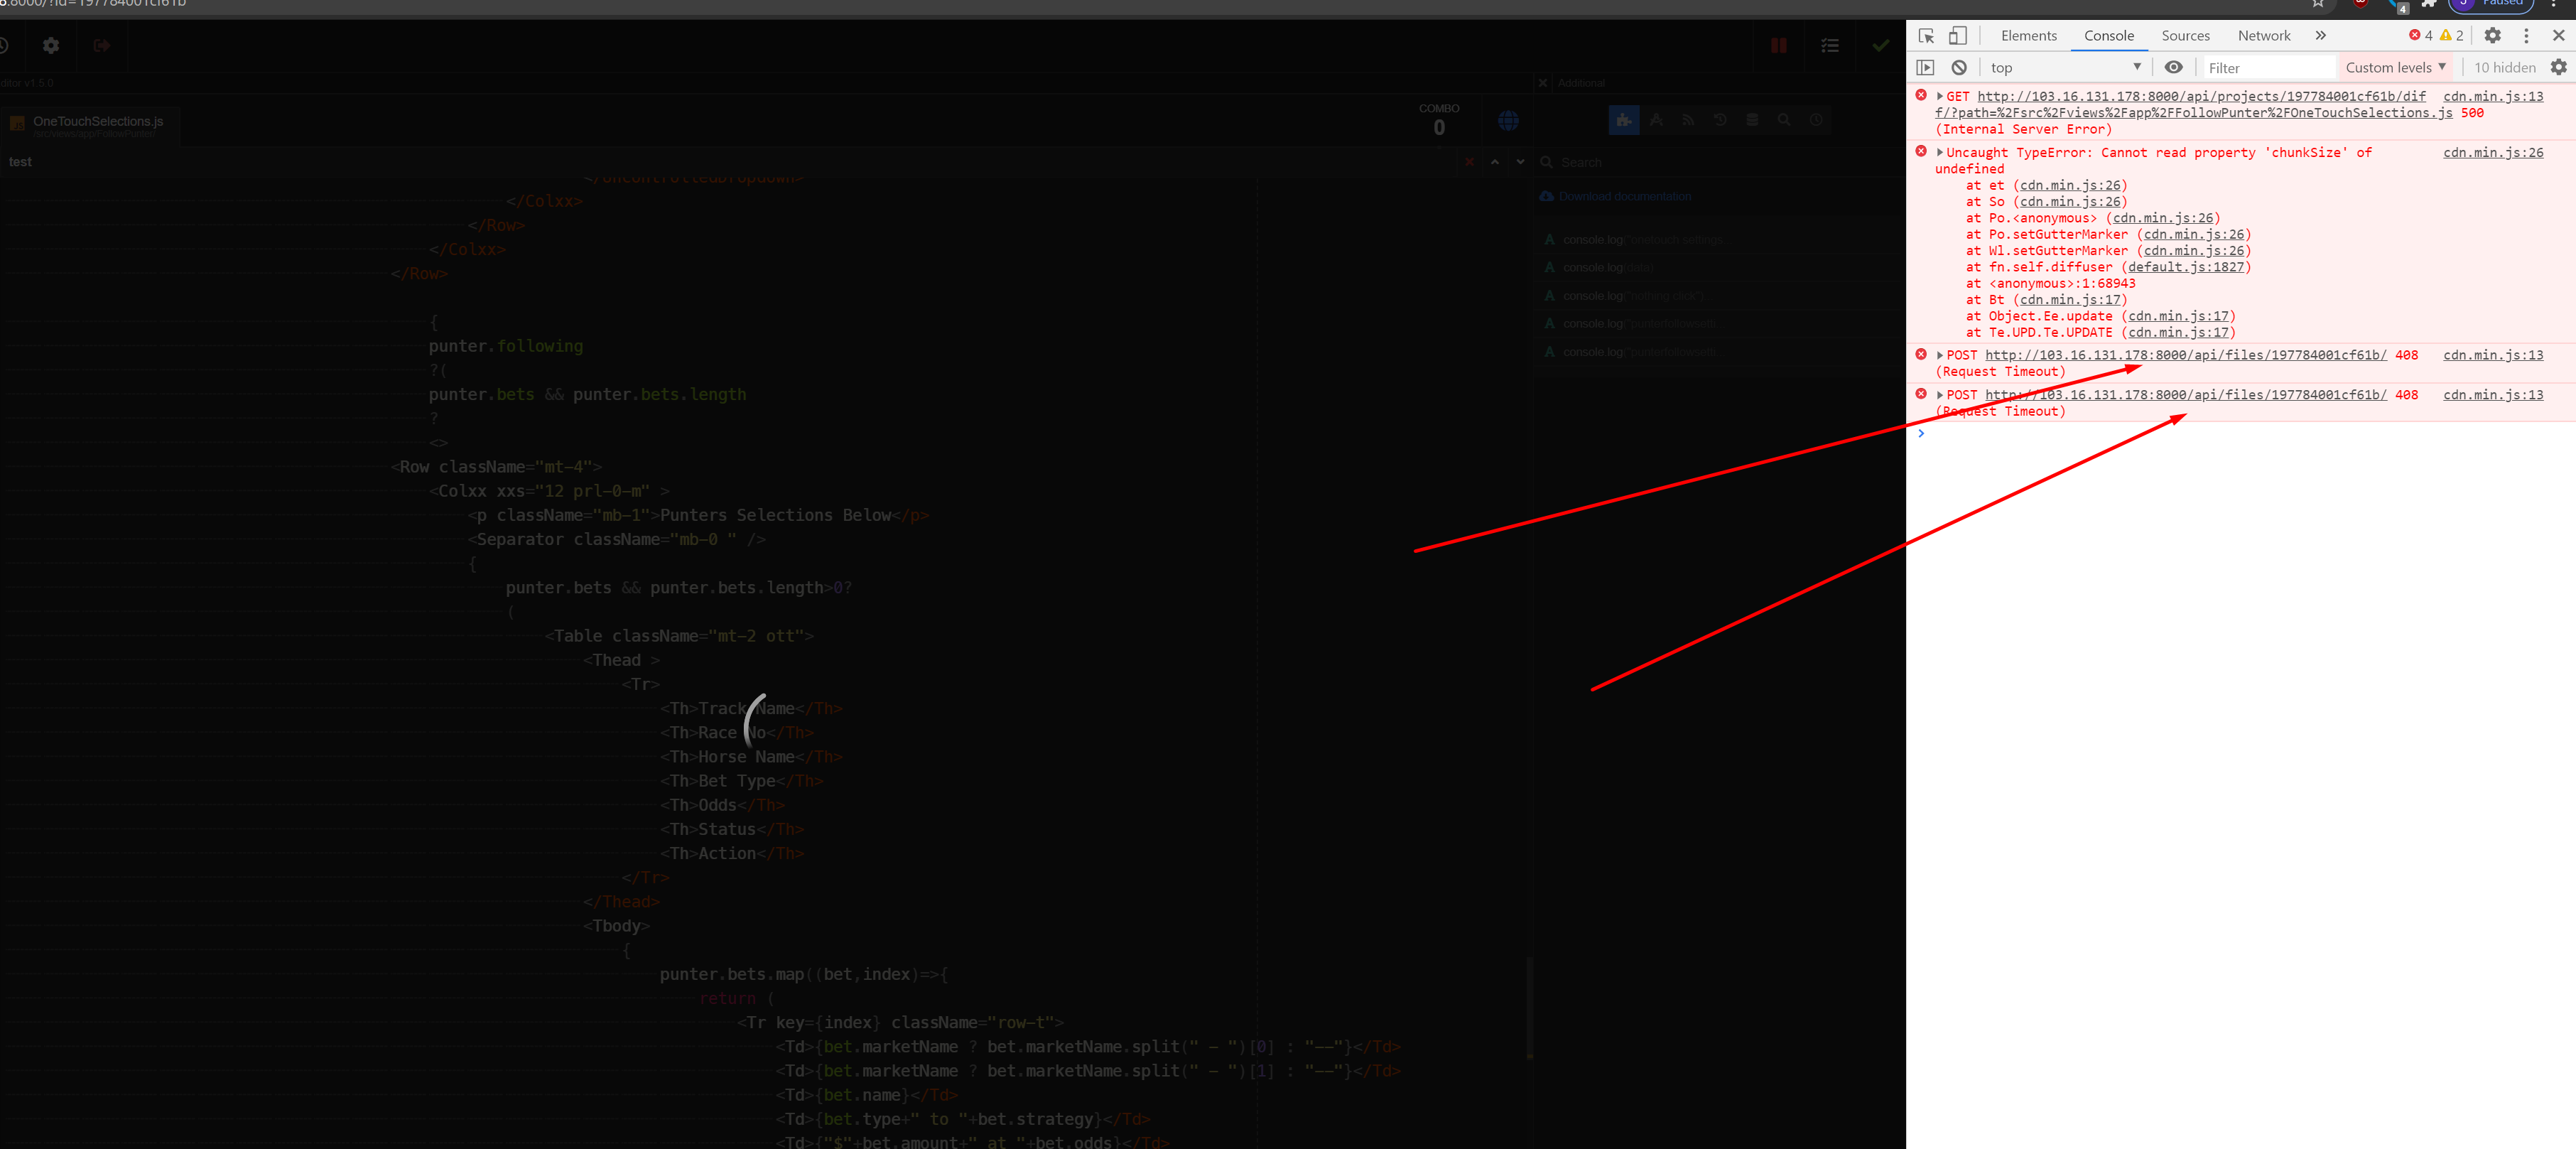Click the red error count badge
The width and height of the screenshot is (2576, 1149).
click(2420, 36)
